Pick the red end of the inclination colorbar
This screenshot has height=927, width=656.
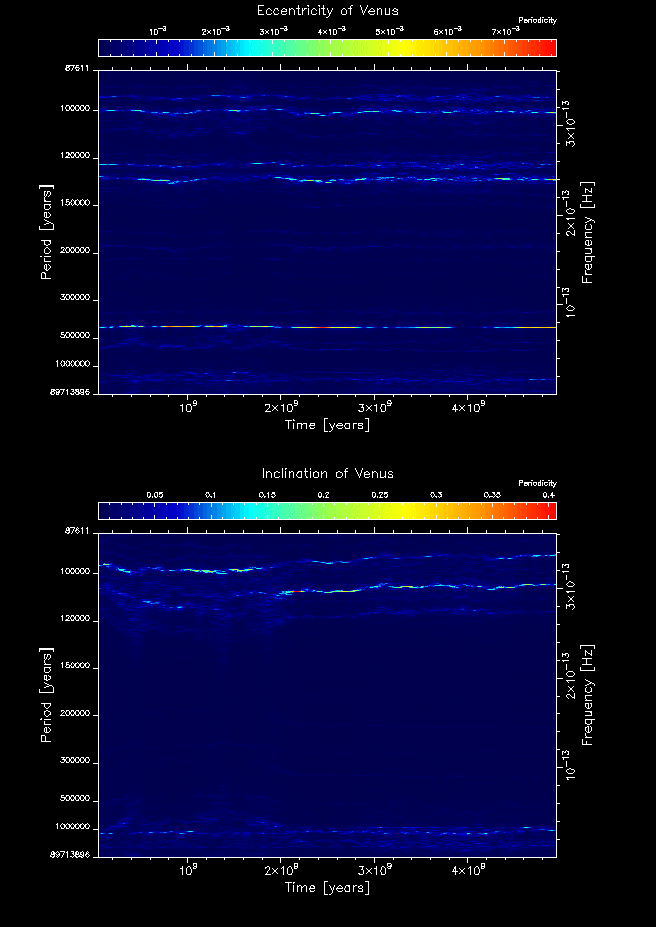pos(549,510)
